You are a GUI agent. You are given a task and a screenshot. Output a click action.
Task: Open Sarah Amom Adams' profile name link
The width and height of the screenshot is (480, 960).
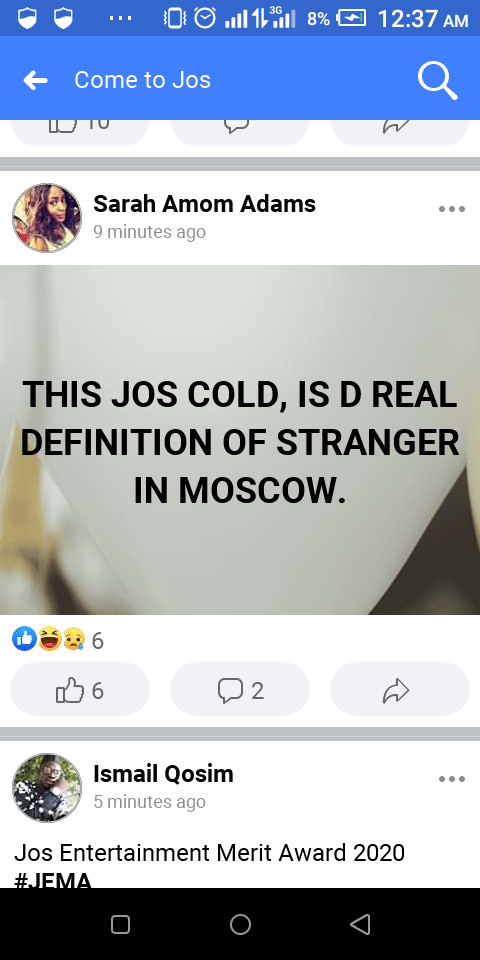coord(204,204)
